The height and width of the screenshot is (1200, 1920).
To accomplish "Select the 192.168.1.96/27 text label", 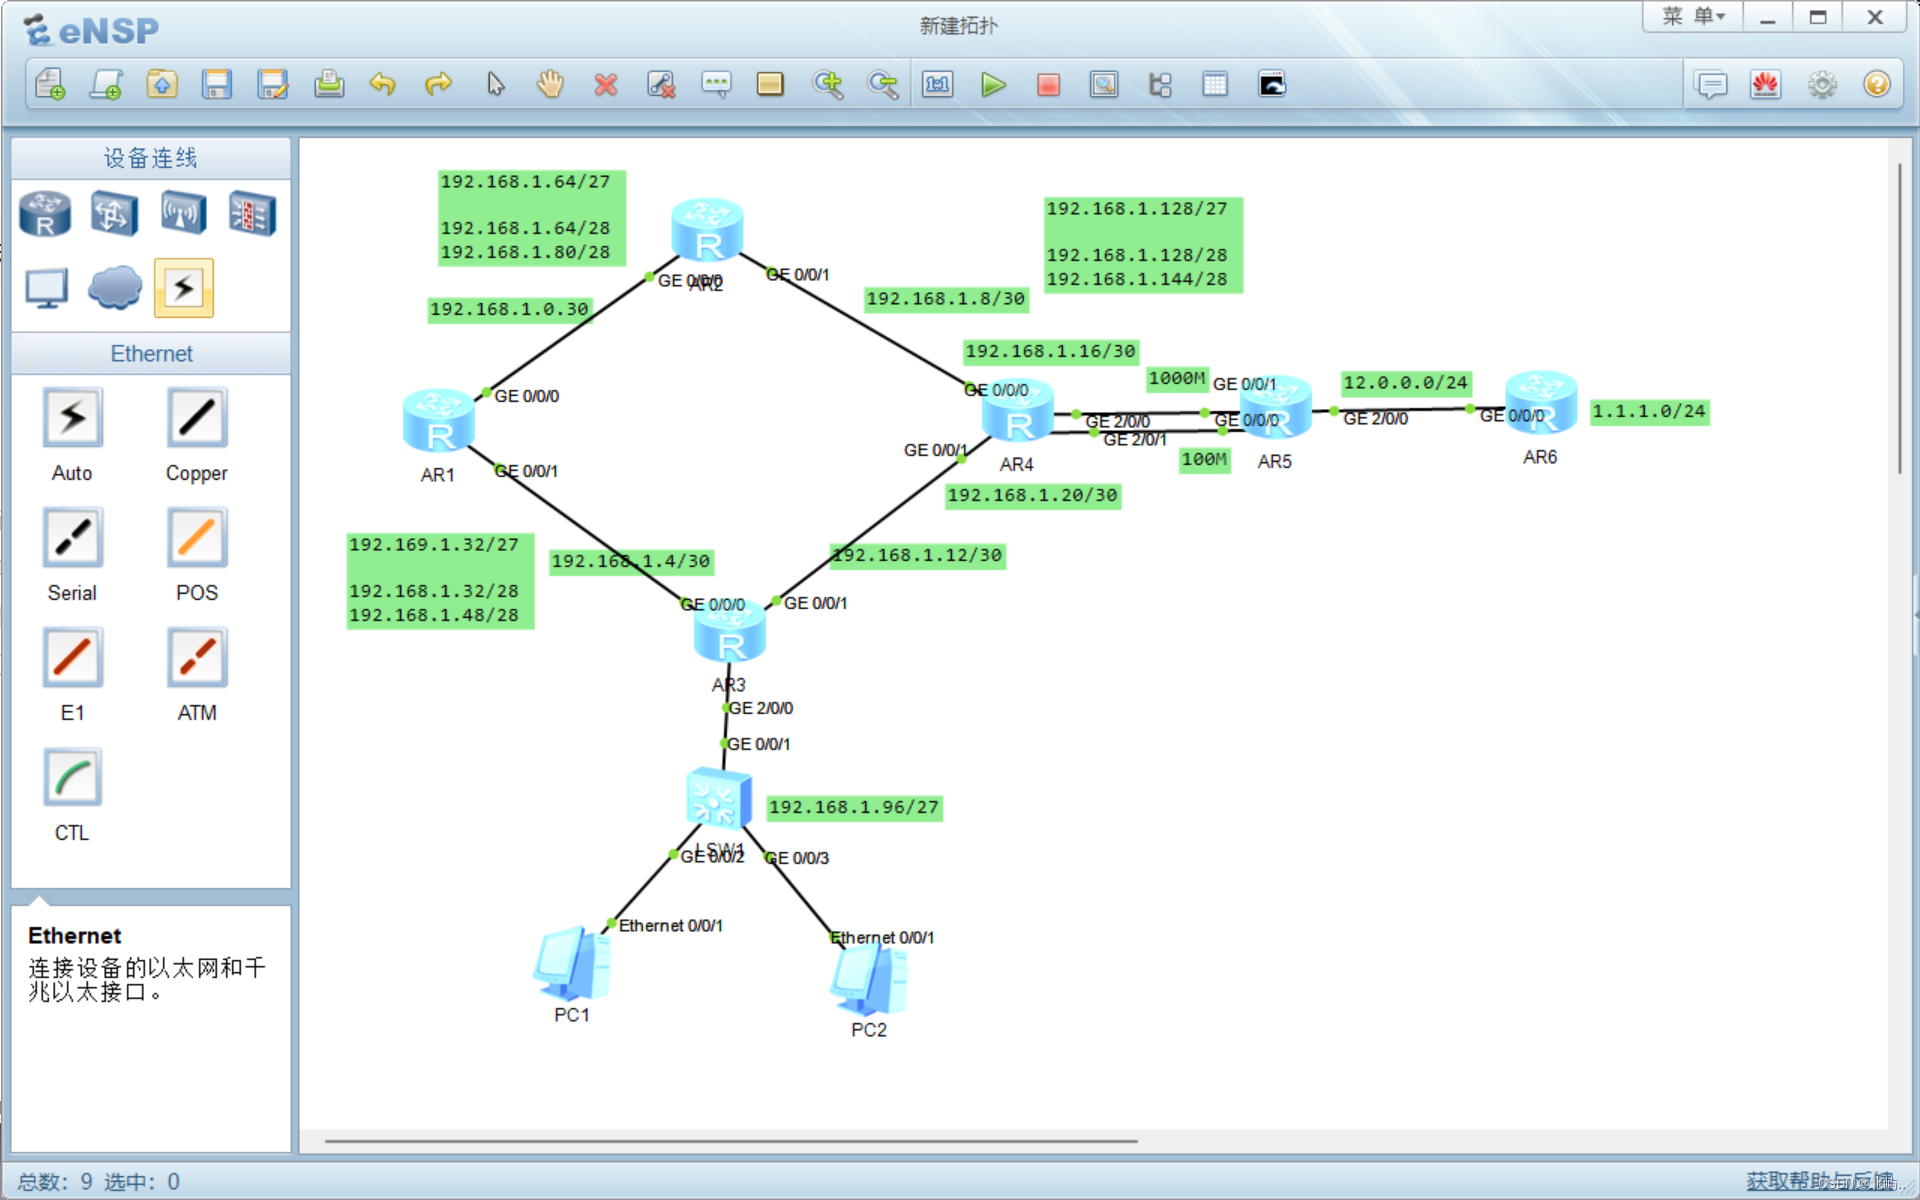I will pos(854,807).
